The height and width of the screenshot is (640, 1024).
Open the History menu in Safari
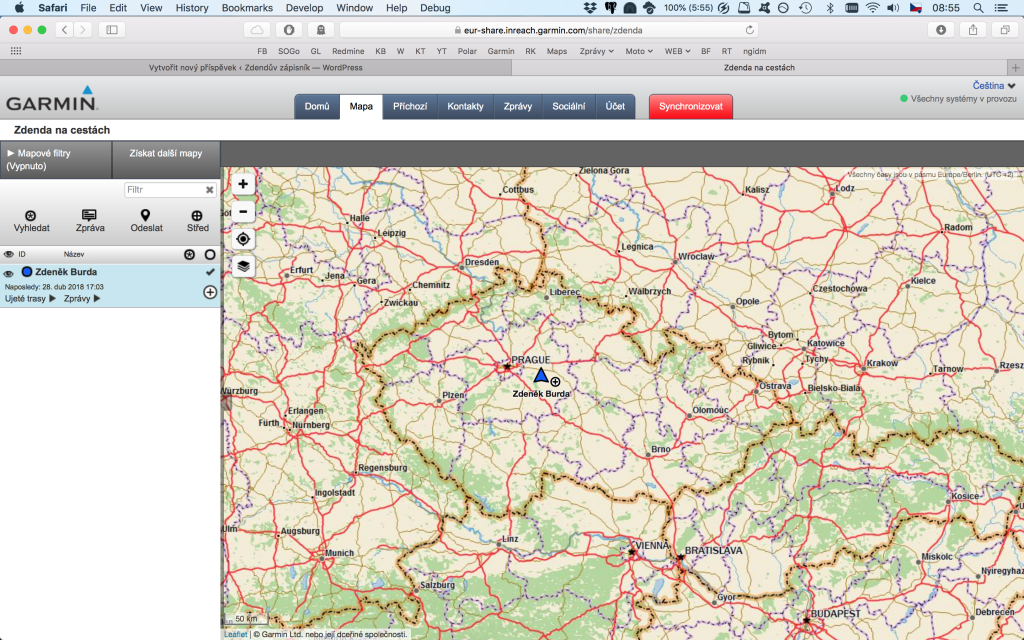[192, 8]
